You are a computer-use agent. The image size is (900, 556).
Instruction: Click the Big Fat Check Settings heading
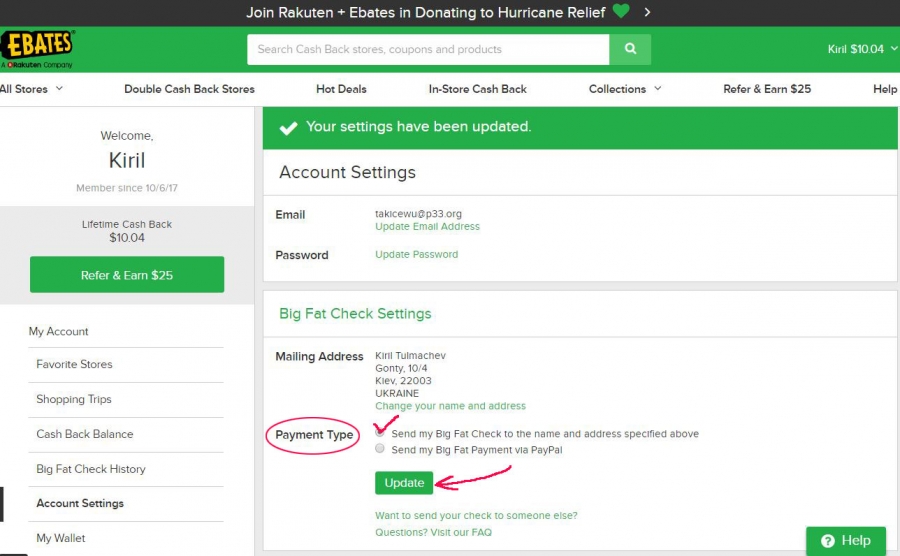click(355, 314)
